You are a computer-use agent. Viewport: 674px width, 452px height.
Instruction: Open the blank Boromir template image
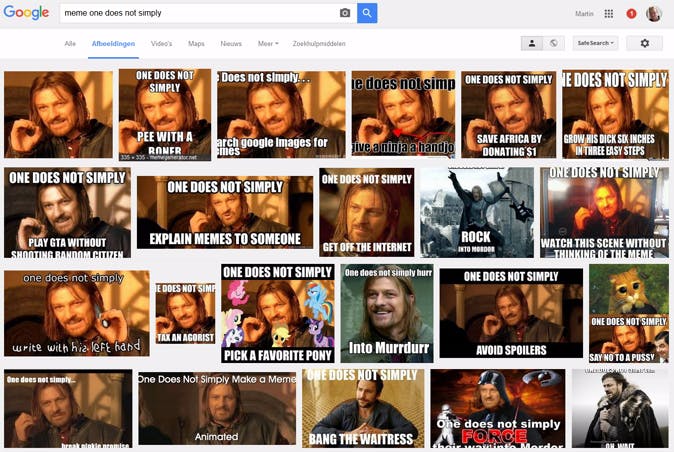coord(58,114)
